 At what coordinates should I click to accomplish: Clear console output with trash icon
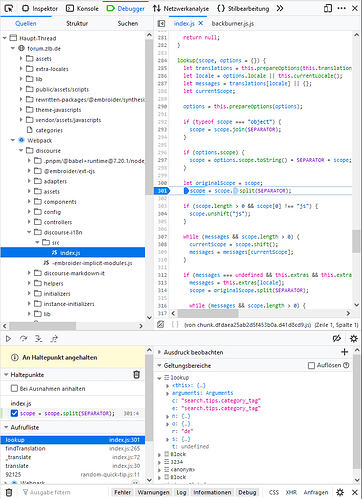click(x=9, y=492)
